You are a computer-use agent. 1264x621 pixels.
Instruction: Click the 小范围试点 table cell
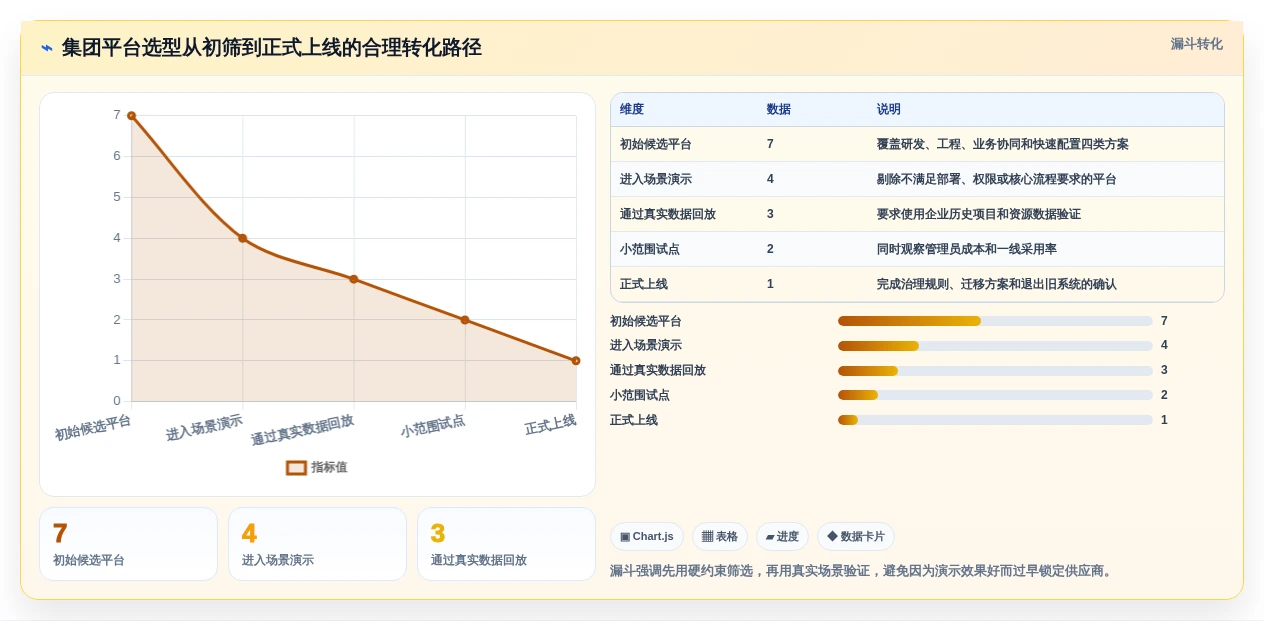click(x=650, y=249)
